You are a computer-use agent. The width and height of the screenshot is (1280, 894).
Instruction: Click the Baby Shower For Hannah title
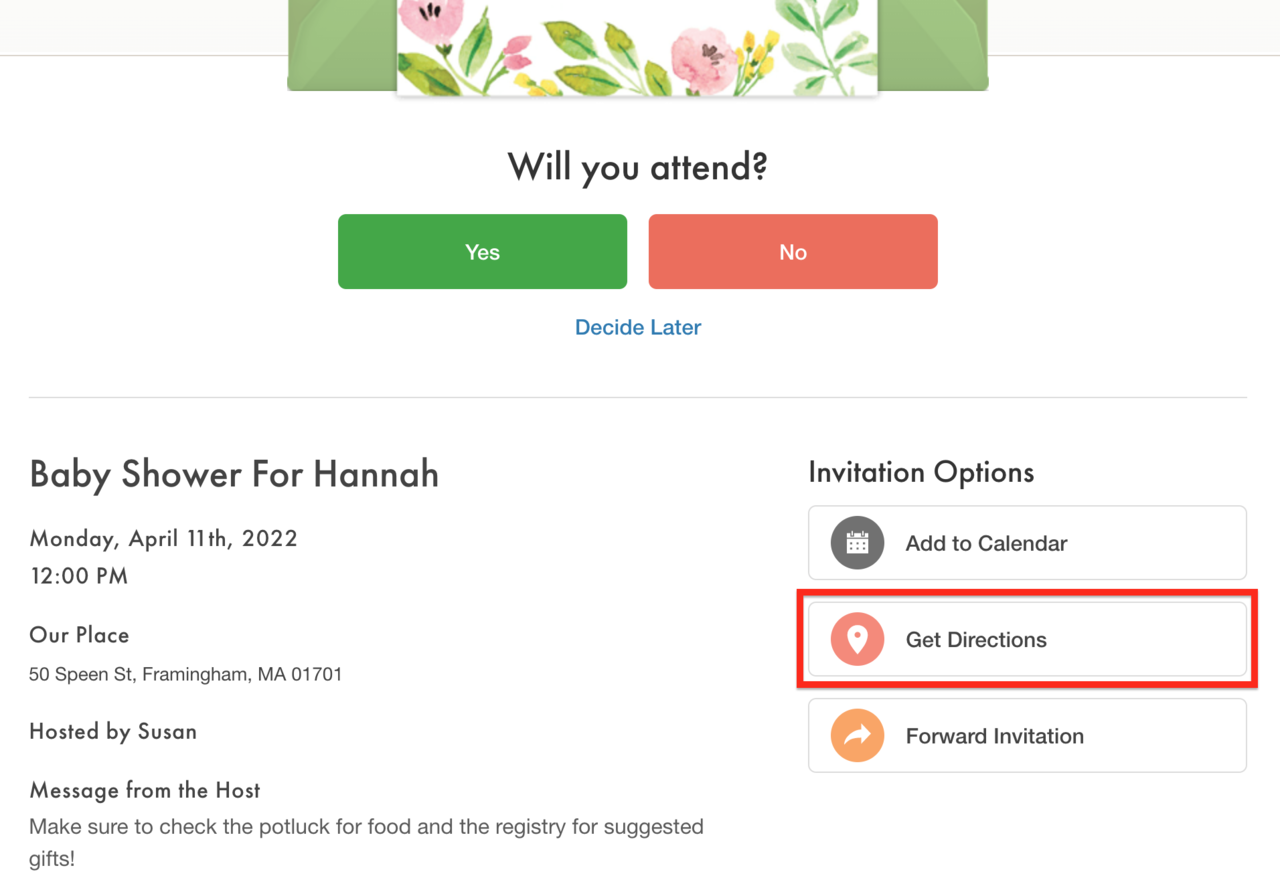234,474
